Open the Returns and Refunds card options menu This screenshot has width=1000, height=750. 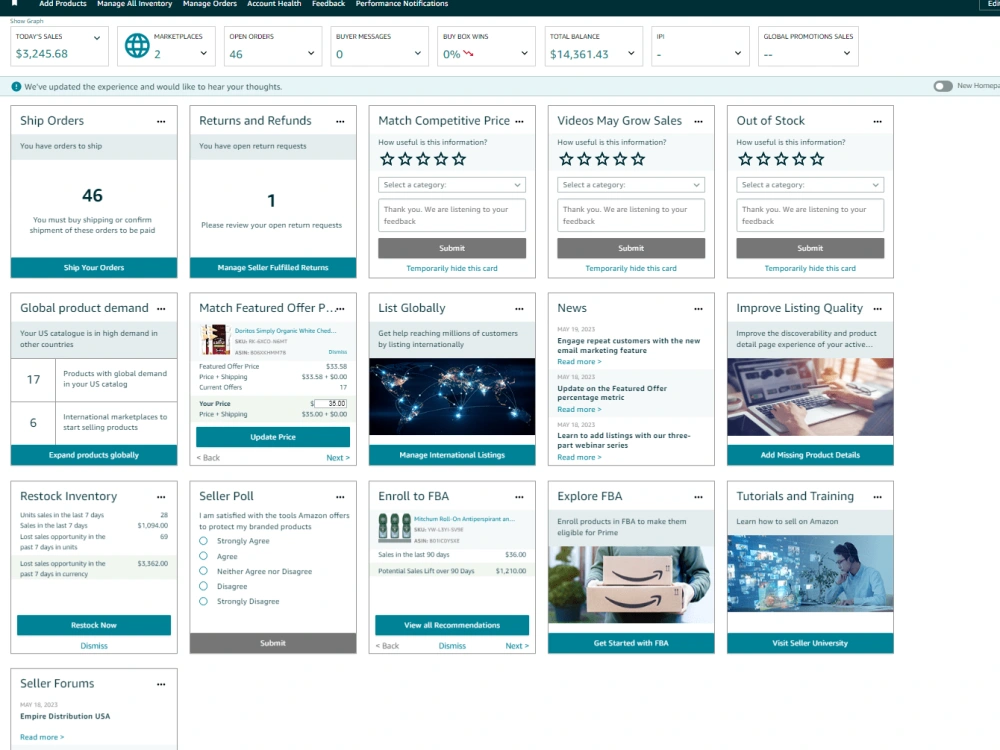(x=341, y=121)
